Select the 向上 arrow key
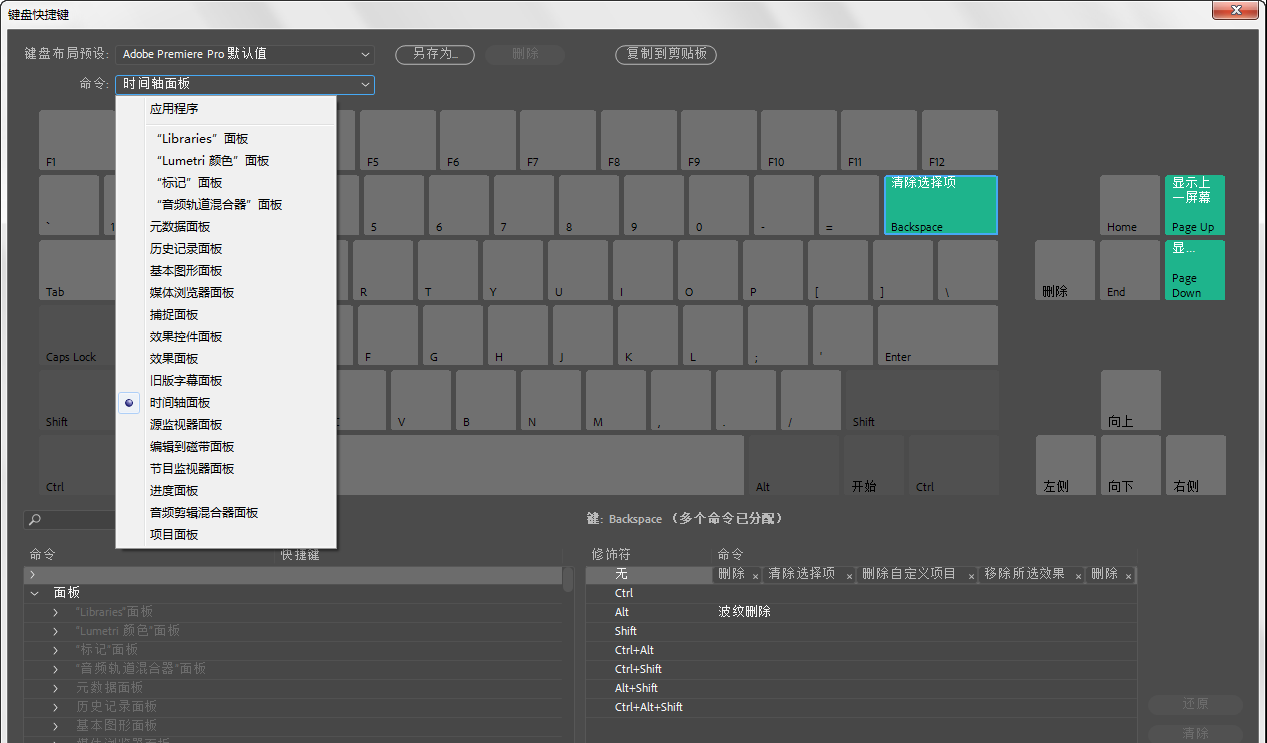The width and height of the screenshot is (1267, 743). [x=1131, y=400]
